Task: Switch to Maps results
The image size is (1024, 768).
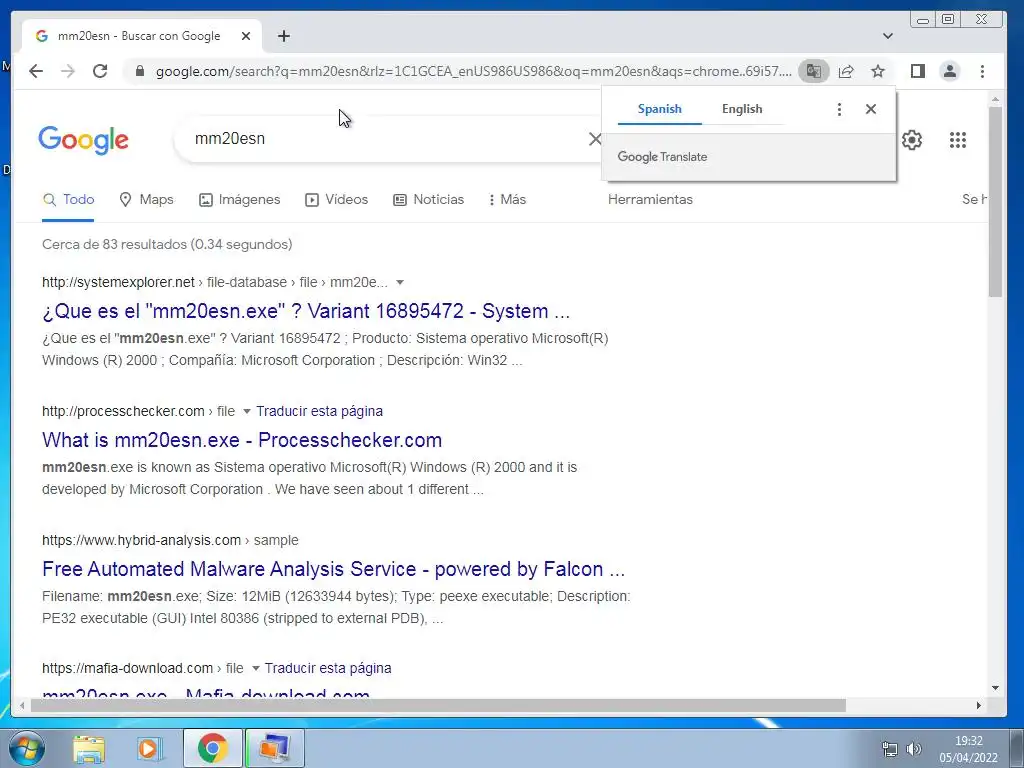Action: coord(147,200)
